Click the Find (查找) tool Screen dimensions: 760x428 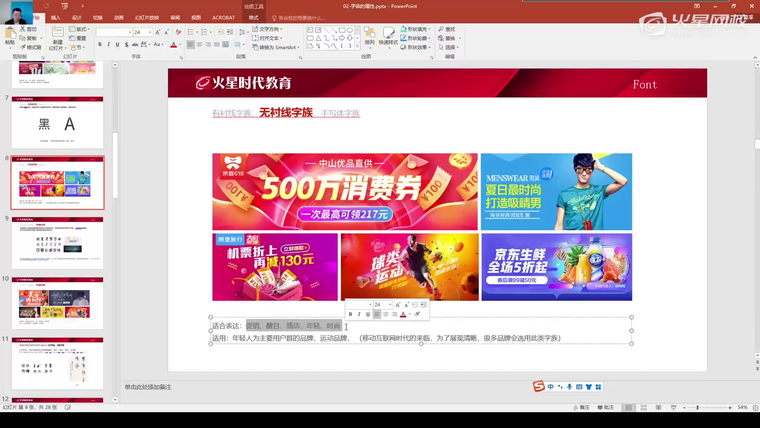[x=449, y=29]
